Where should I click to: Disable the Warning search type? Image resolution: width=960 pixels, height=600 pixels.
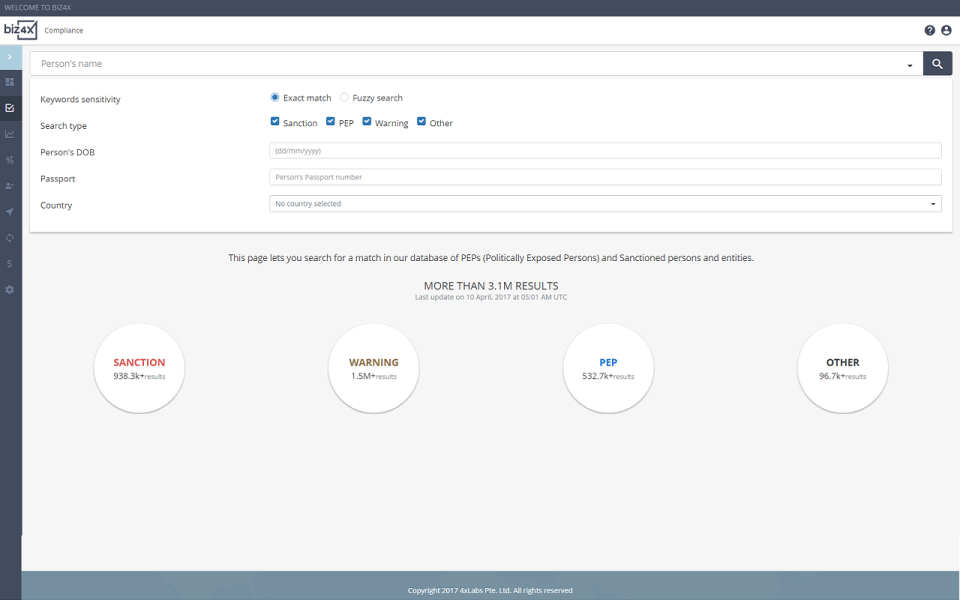[365, 121]
